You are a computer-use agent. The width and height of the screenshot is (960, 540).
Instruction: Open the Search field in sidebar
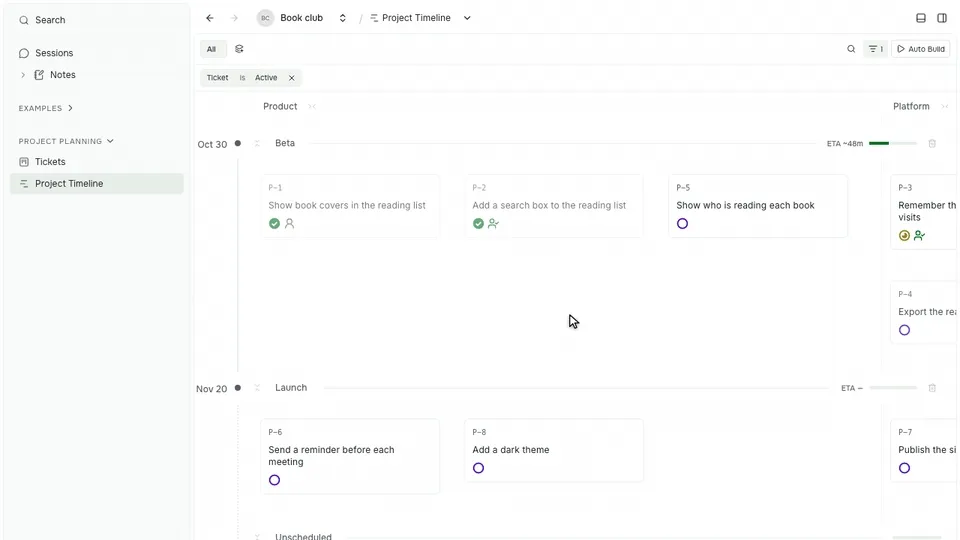(97, 20)
